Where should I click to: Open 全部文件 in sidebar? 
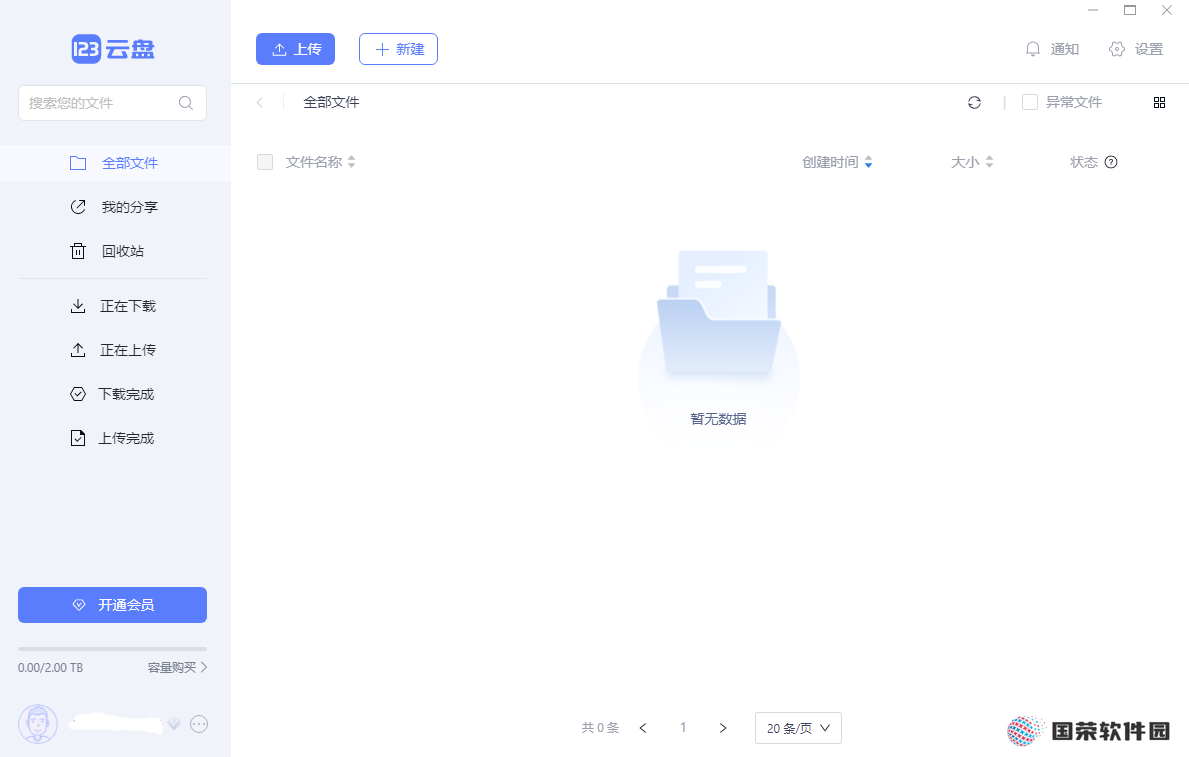[x=115, y=163]
